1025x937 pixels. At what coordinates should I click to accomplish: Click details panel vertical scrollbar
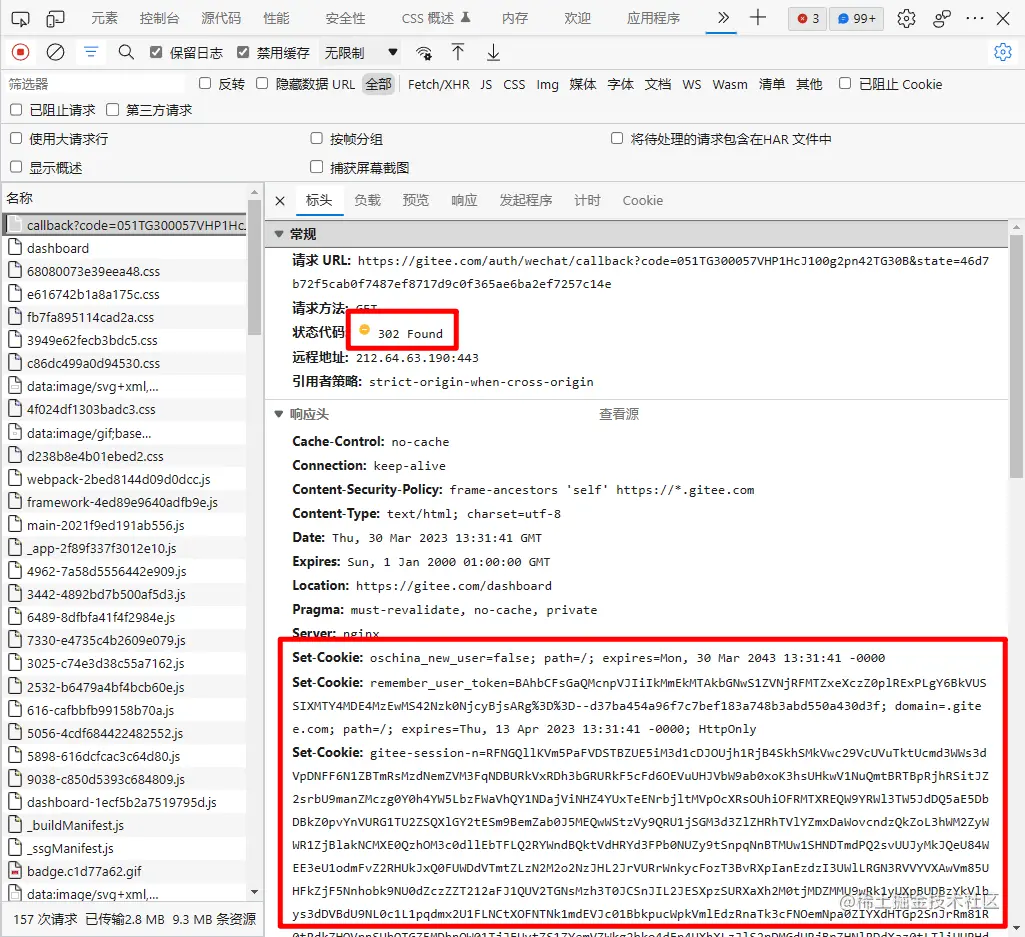[1016, 358]
